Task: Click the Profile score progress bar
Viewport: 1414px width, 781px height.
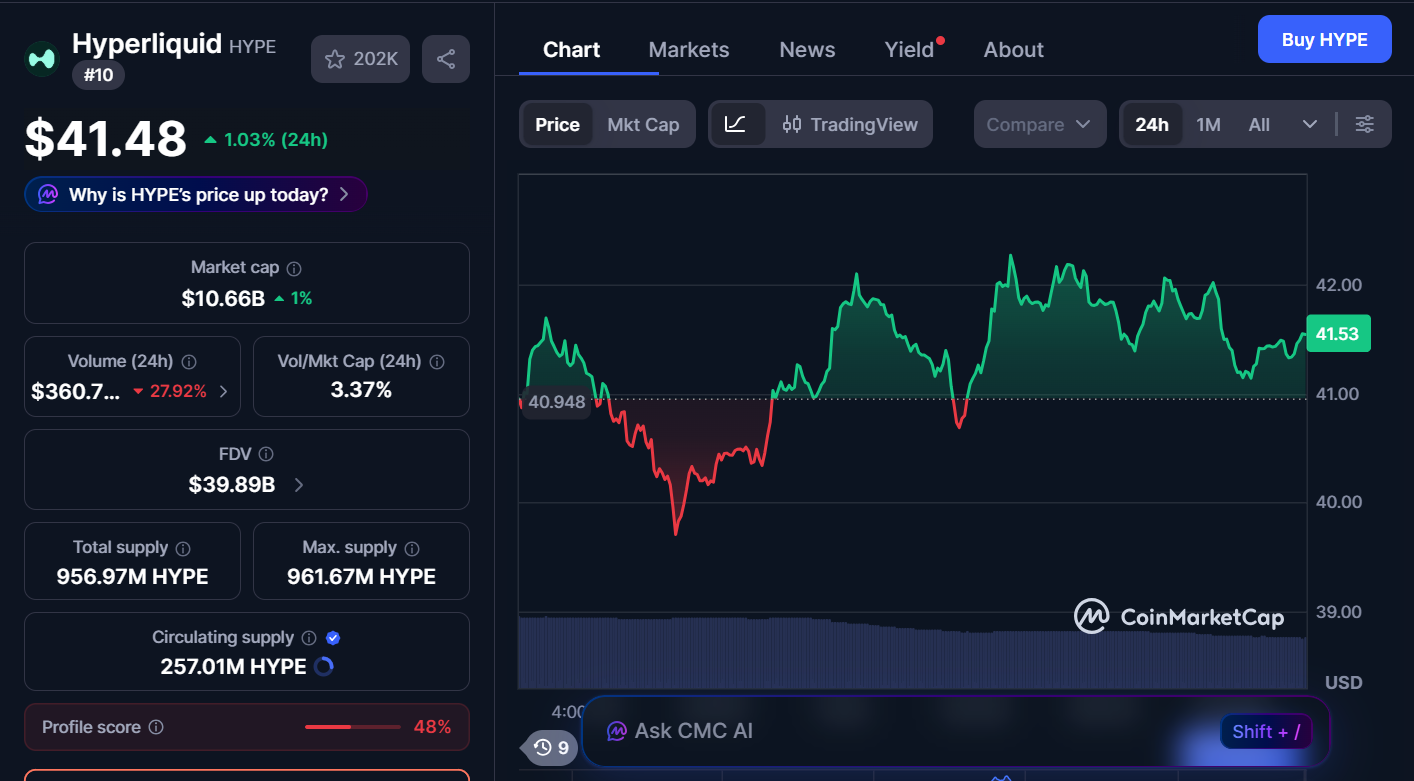Action: (352, 727)
